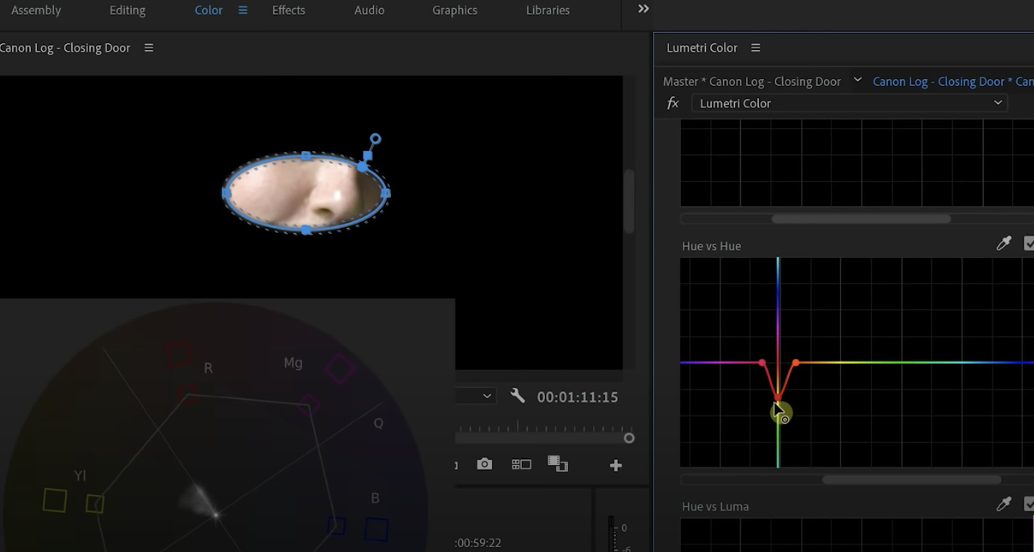Image resolution: width=1034 pixels, height=552 pixels.
Task: Toggle the Comparison View icon
Action: [521, 464]
